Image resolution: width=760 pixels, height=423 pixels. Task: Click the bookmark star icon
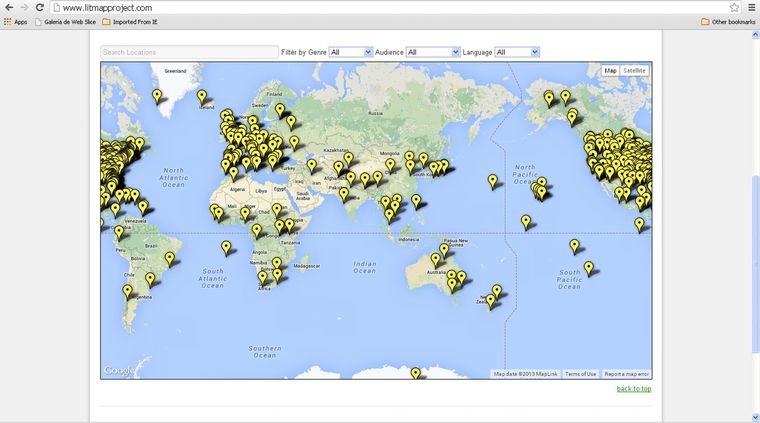coord(734,7)
